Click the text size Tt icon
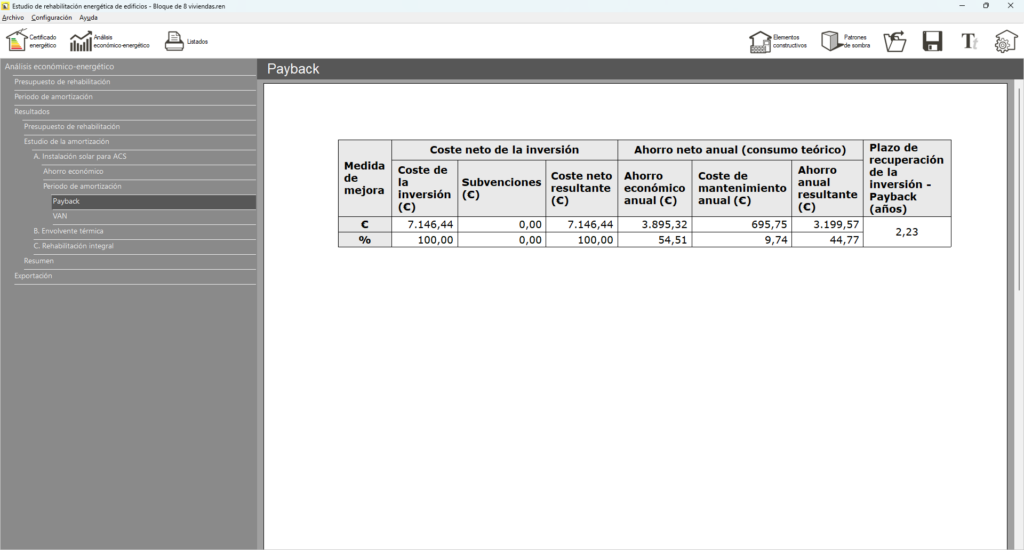The height and width of the screenshot is (550, 1024). 969,41
